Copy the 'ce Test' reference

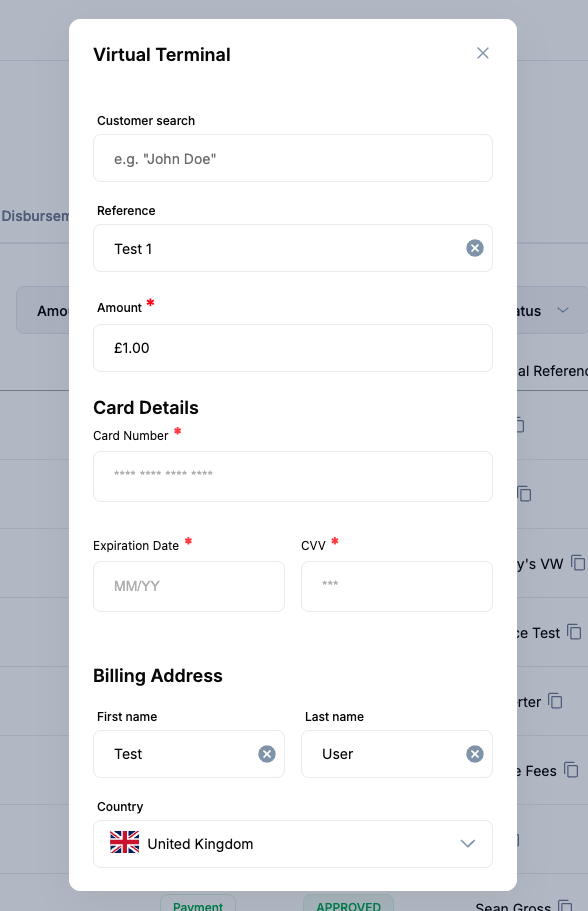(x=574, y=632)
